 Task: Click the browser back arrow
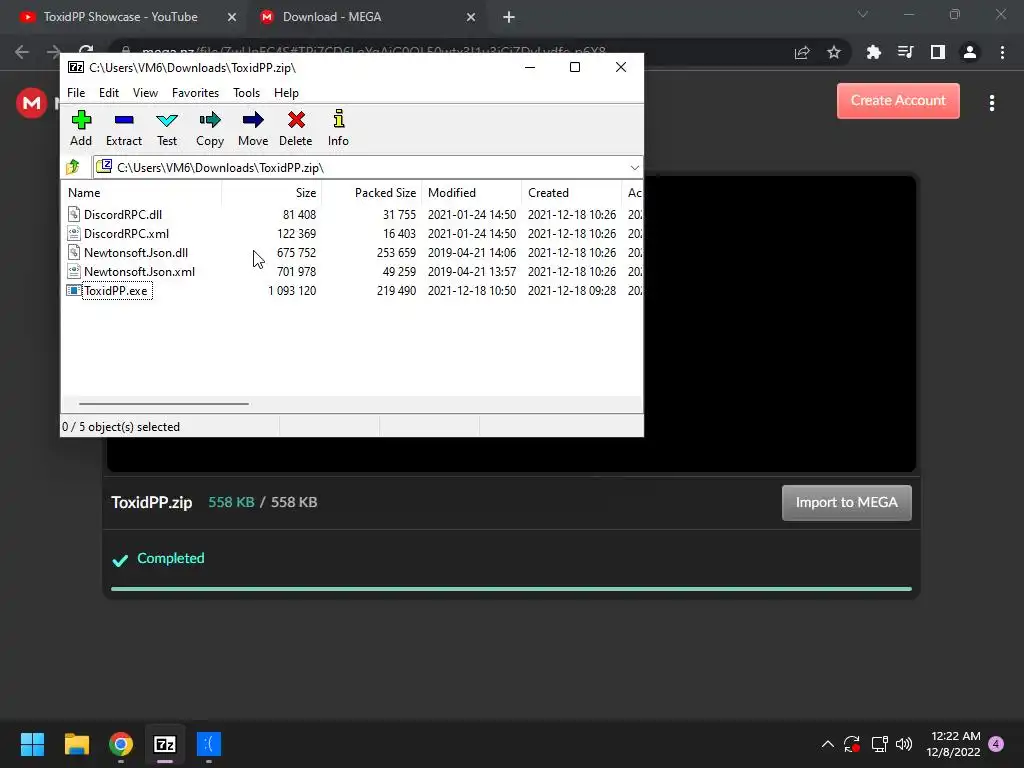pyautogui.click(x=22, y=52)
